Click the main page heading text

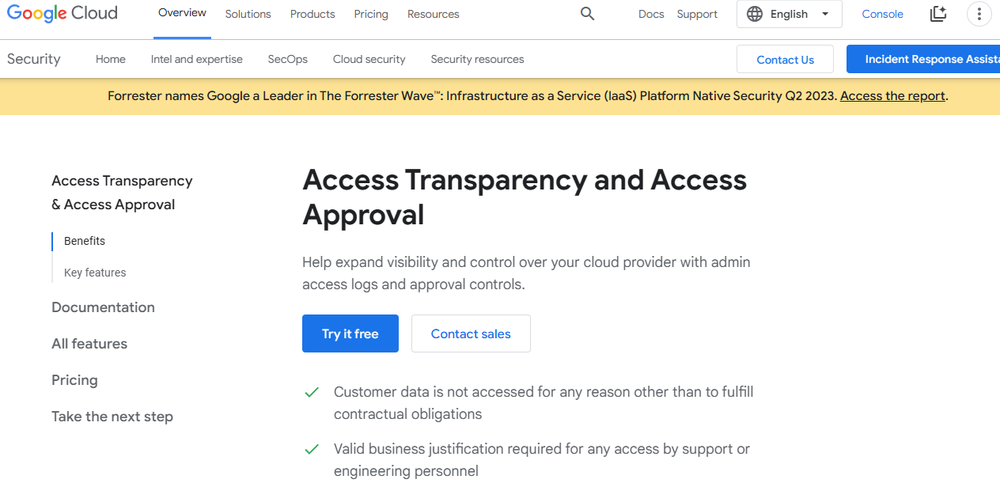point(524,197)
